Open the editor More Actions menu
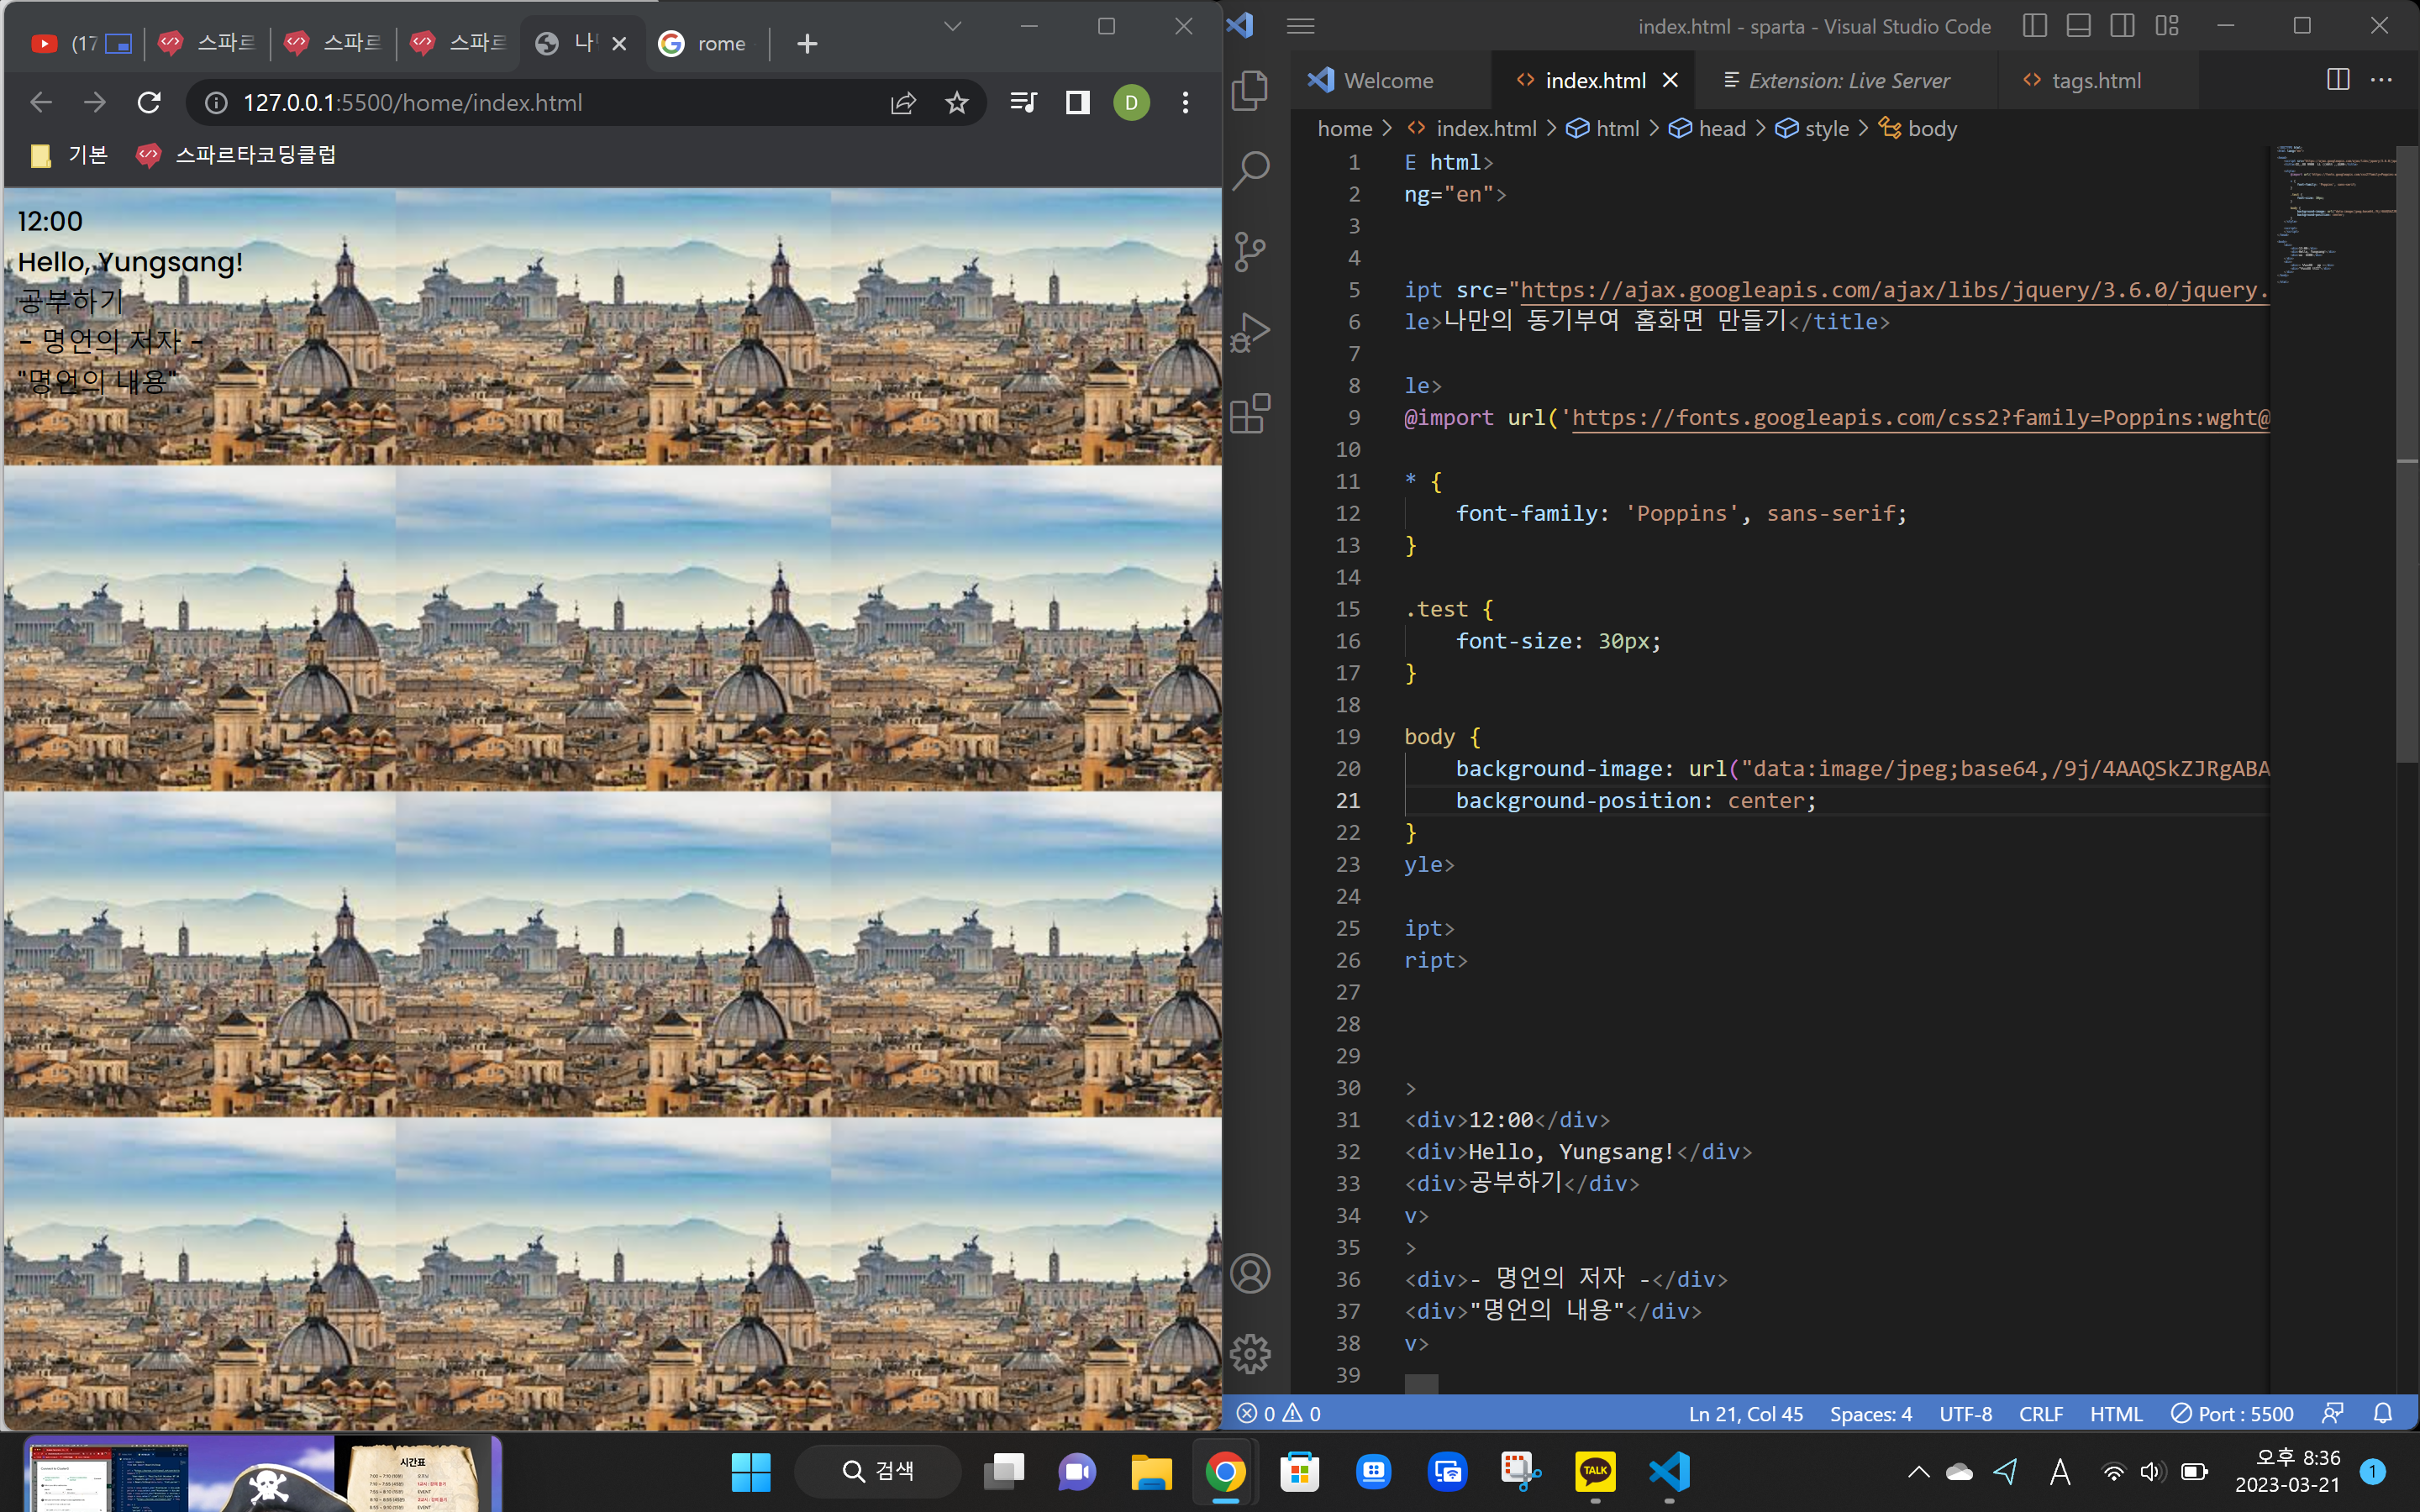The image size is (2420, 1512). (x=2382, y=80)
